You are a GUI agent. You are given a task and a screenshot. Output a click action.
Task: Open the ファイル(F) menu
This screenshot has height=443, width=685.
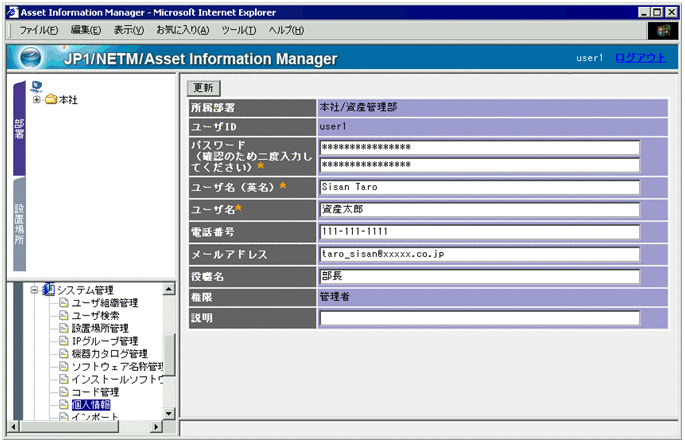click(x=38, y=30)
